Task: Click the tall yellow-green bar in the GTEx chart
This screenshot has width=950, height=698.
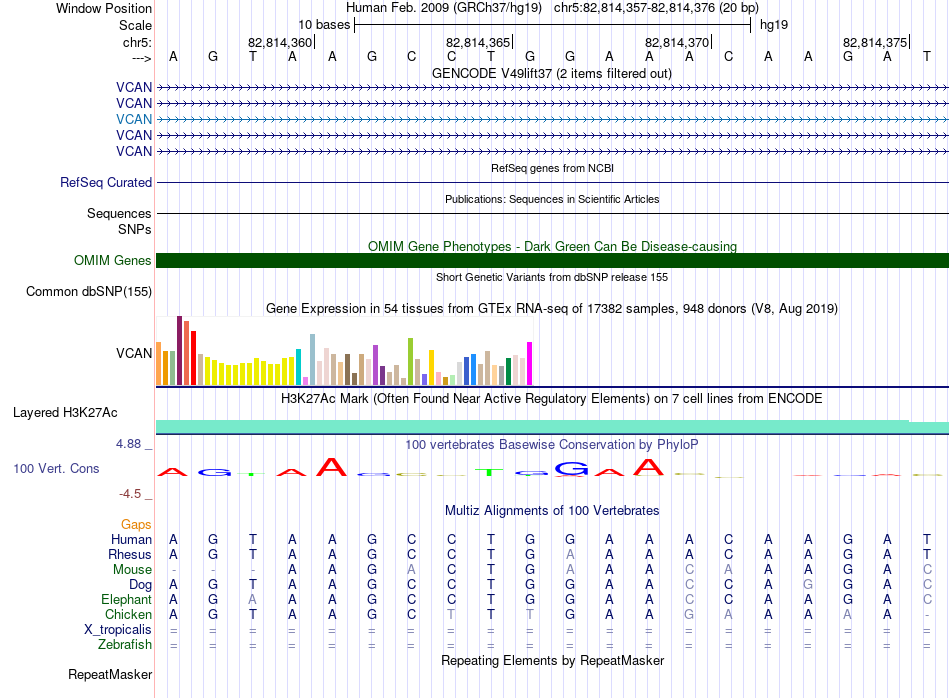Action: point(411,362)
